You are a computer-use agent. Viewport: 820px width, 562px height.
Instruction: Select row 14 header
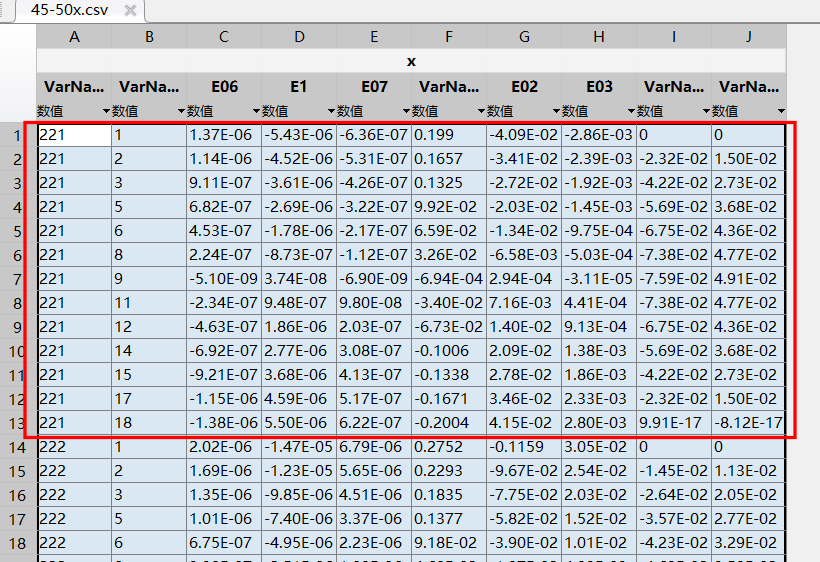[x=17, y=447]
